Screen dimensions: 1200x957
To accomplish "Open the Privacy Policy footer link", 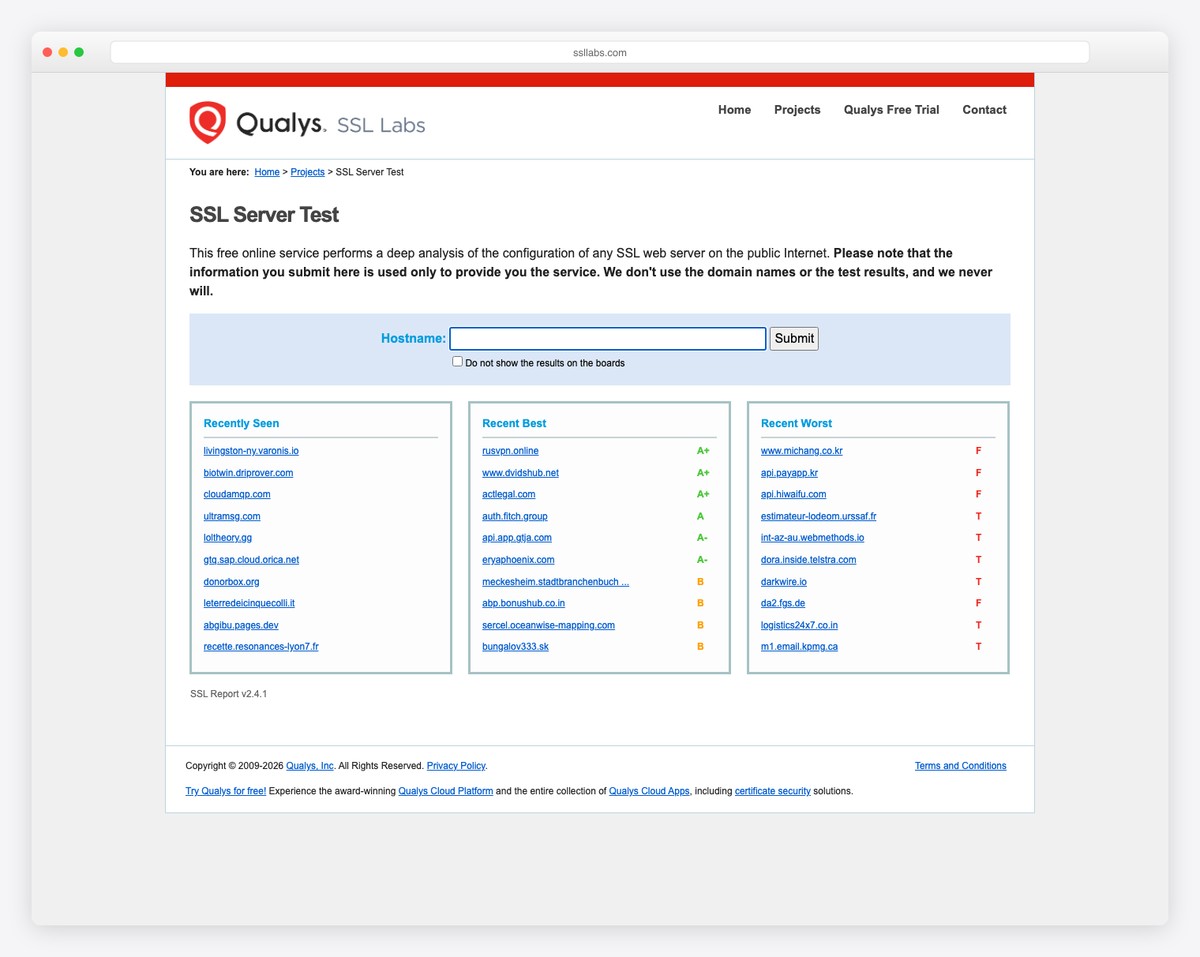I will tap(456, 766).
